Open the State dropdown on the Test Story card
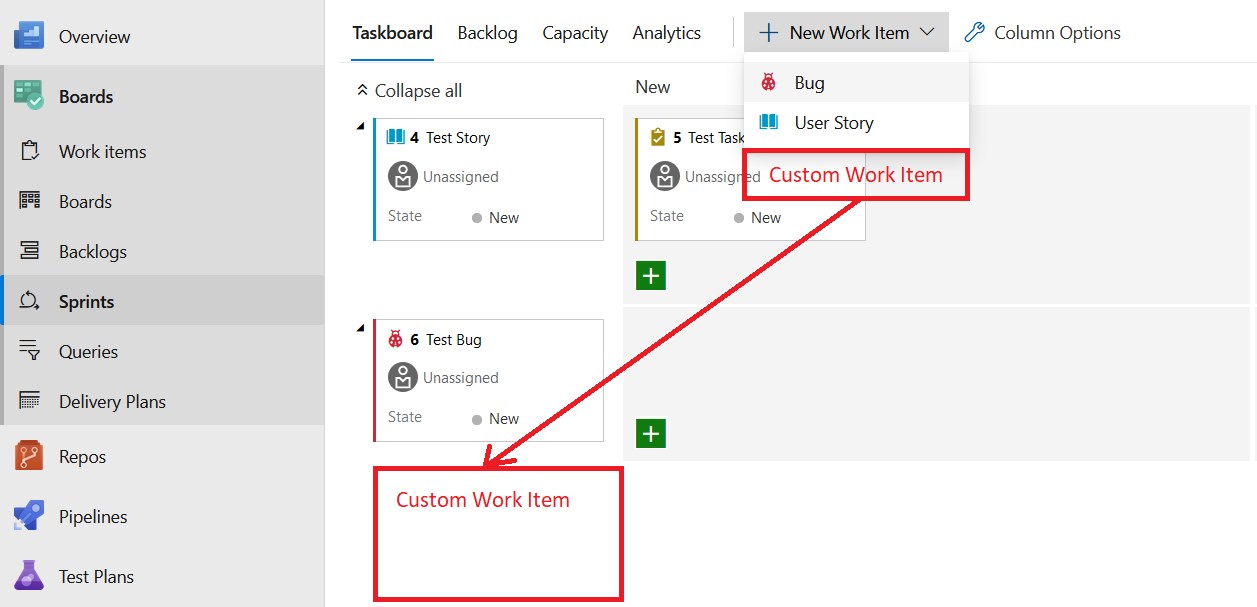The width and height of the screenshot is (1257, 607). pos(495,217)
